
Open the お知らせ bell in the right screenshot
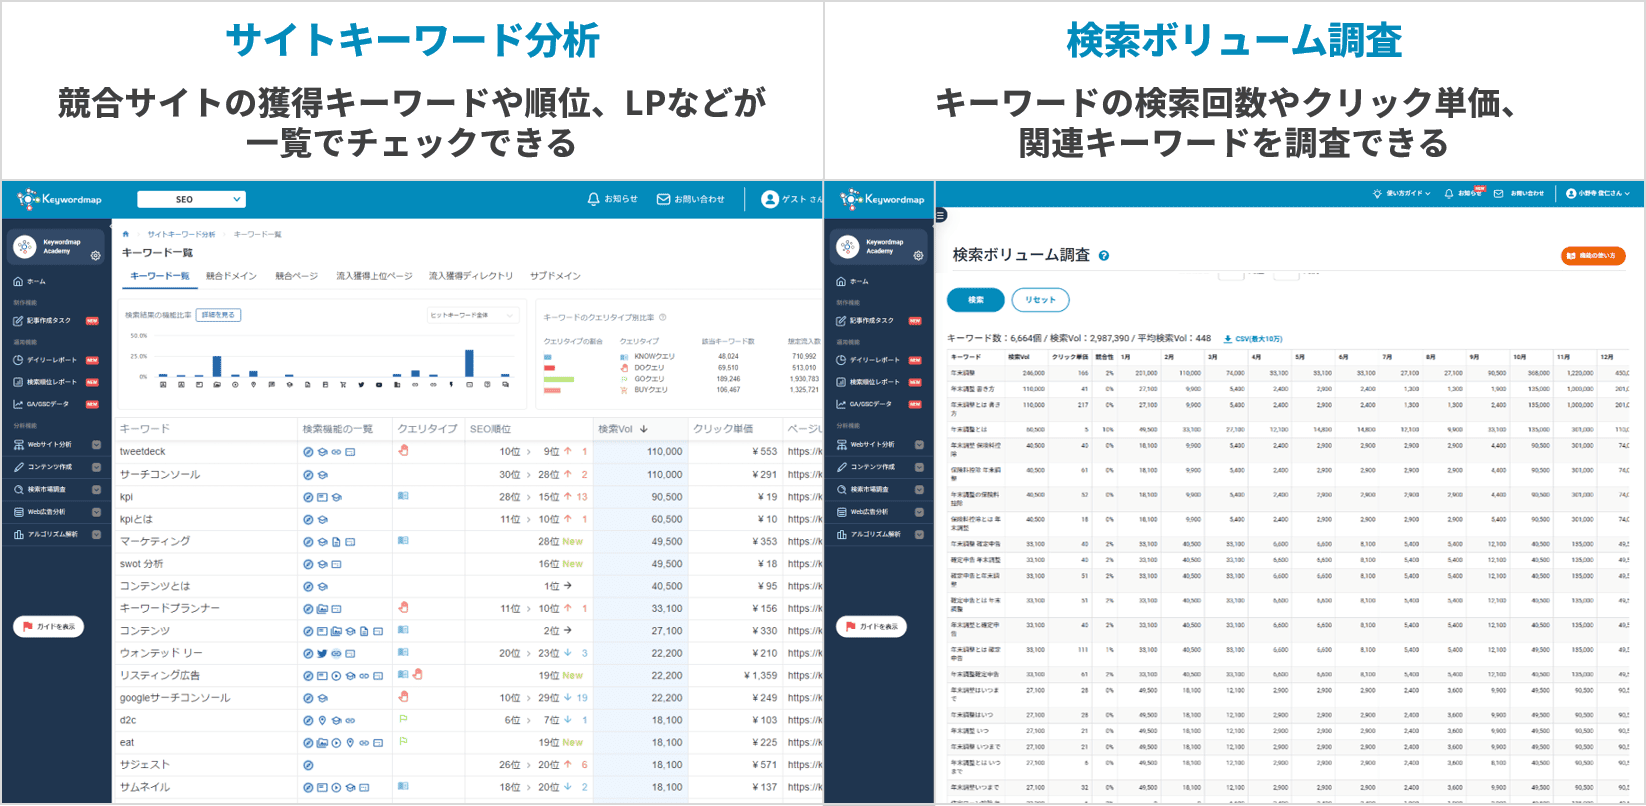[1449, 193]
